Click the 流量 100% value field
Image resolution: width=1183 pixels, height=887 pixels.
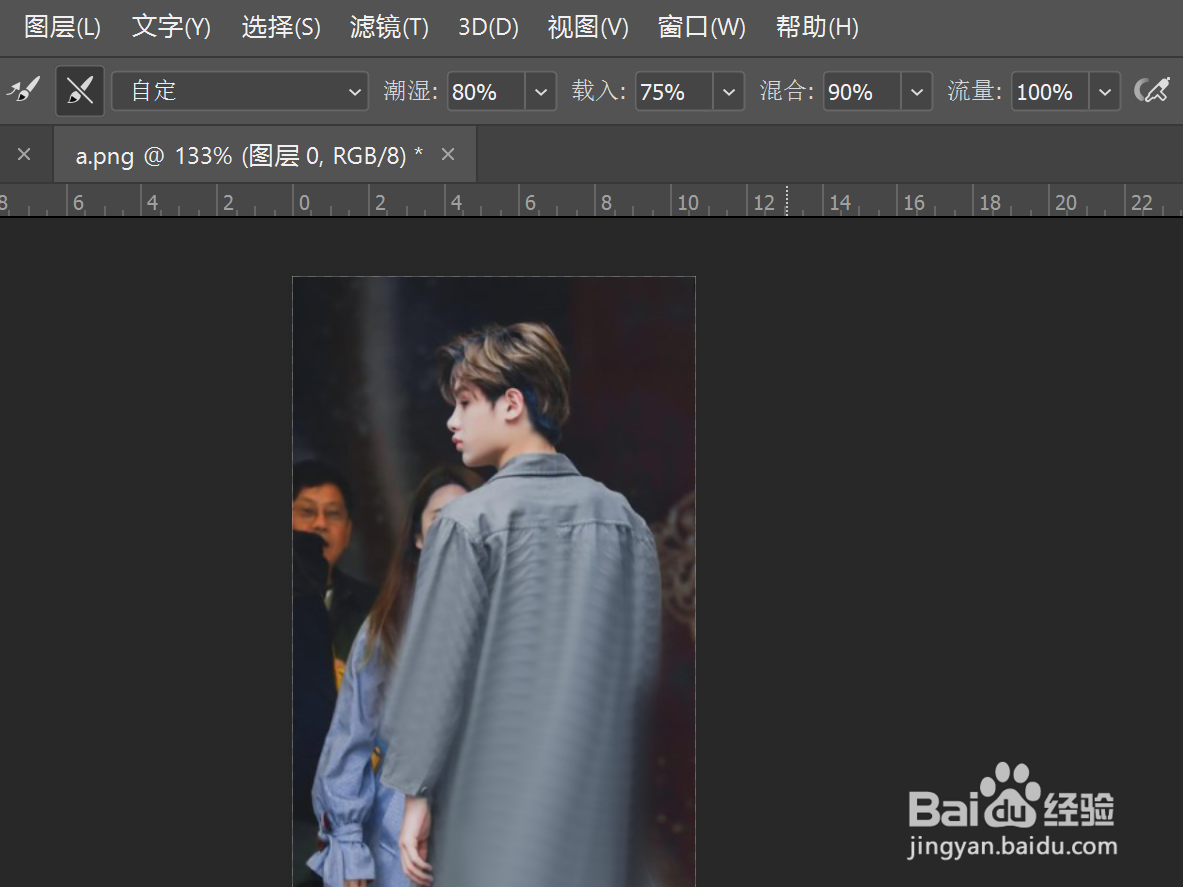point(1049,91)
